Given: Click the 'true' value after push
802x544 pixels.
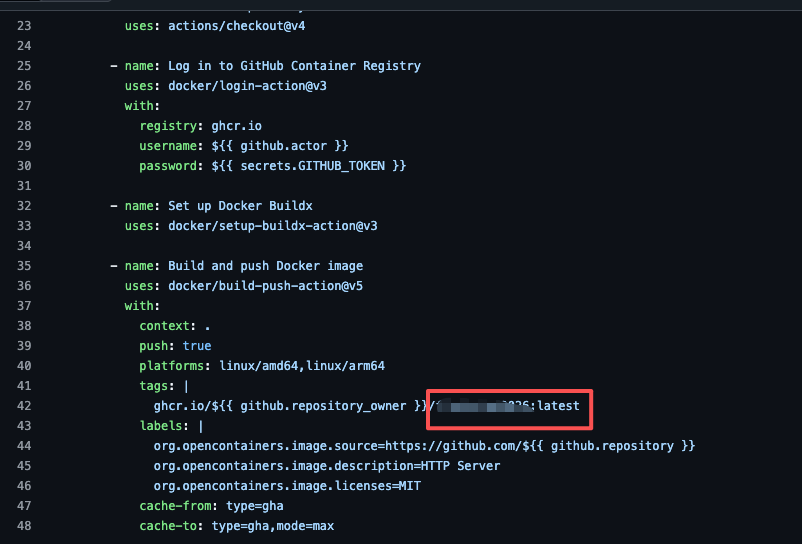Looking at the screenshot, I should 197,346.
